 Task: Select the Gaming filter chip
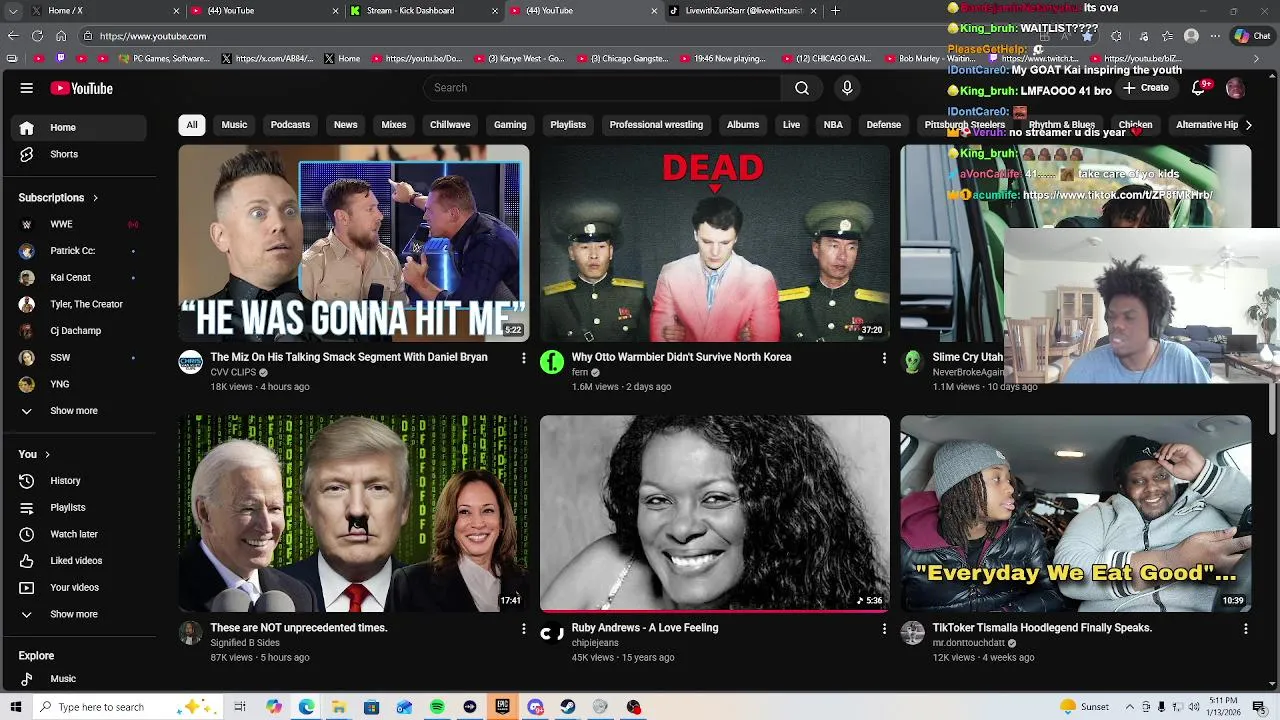click(510, 125)
